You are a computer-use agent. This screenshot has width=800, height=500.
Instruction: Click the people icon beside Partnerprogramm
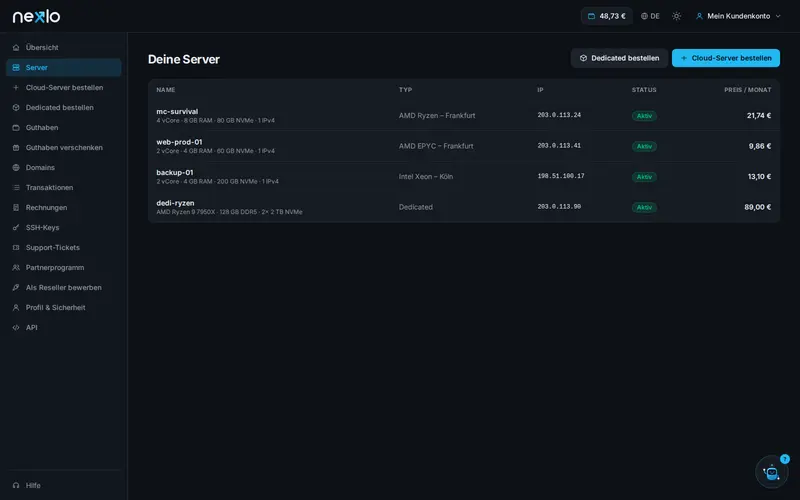point(16,267)
